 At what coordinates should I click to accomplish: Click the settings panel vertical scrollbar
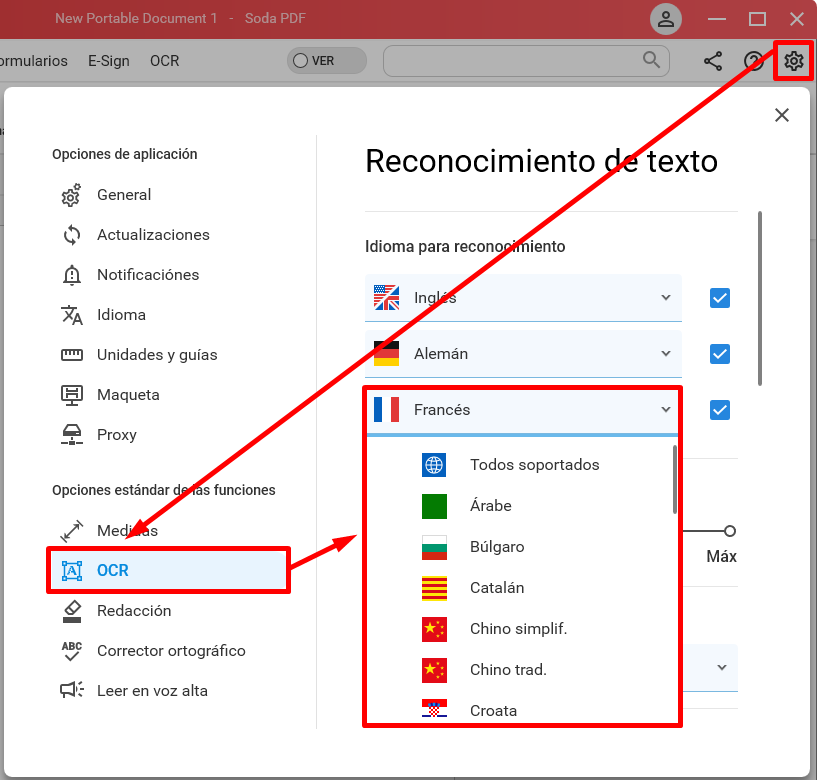tap(760, 299)
